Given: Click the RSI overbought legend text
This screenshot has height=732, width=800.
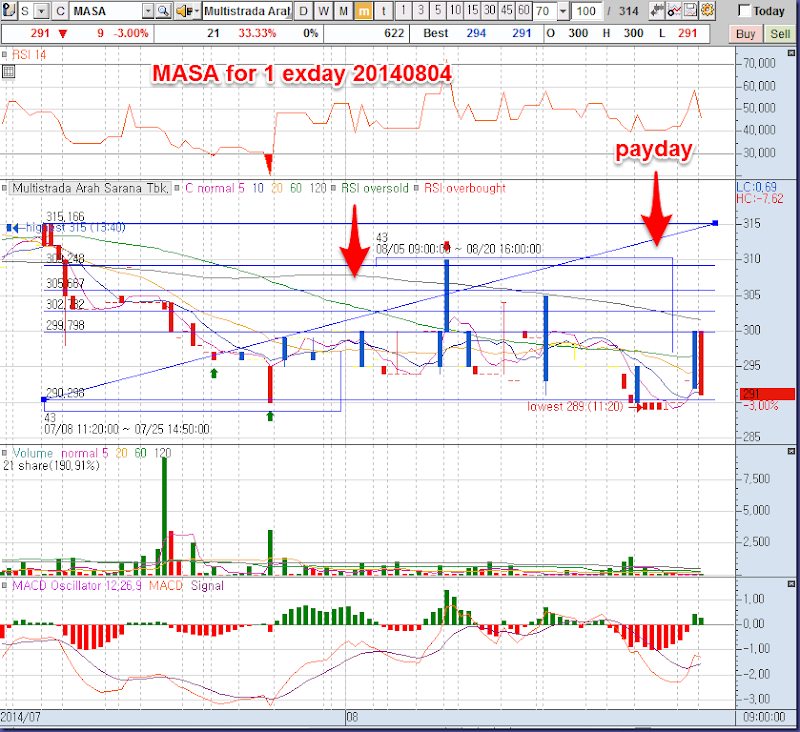Looking at the screenshot, I should (x=464, y=188).
